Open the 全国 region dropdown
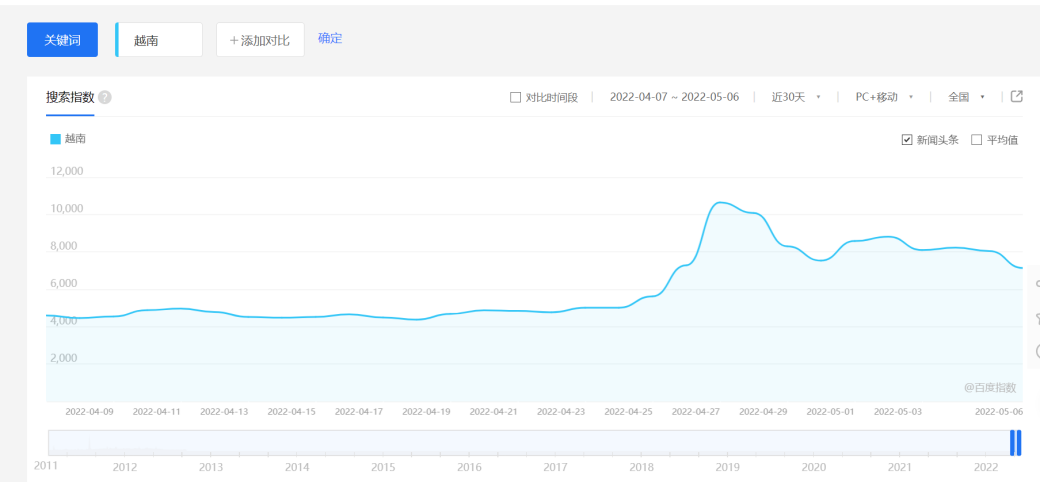This screenshot has height=482, width=1040. 966,97
